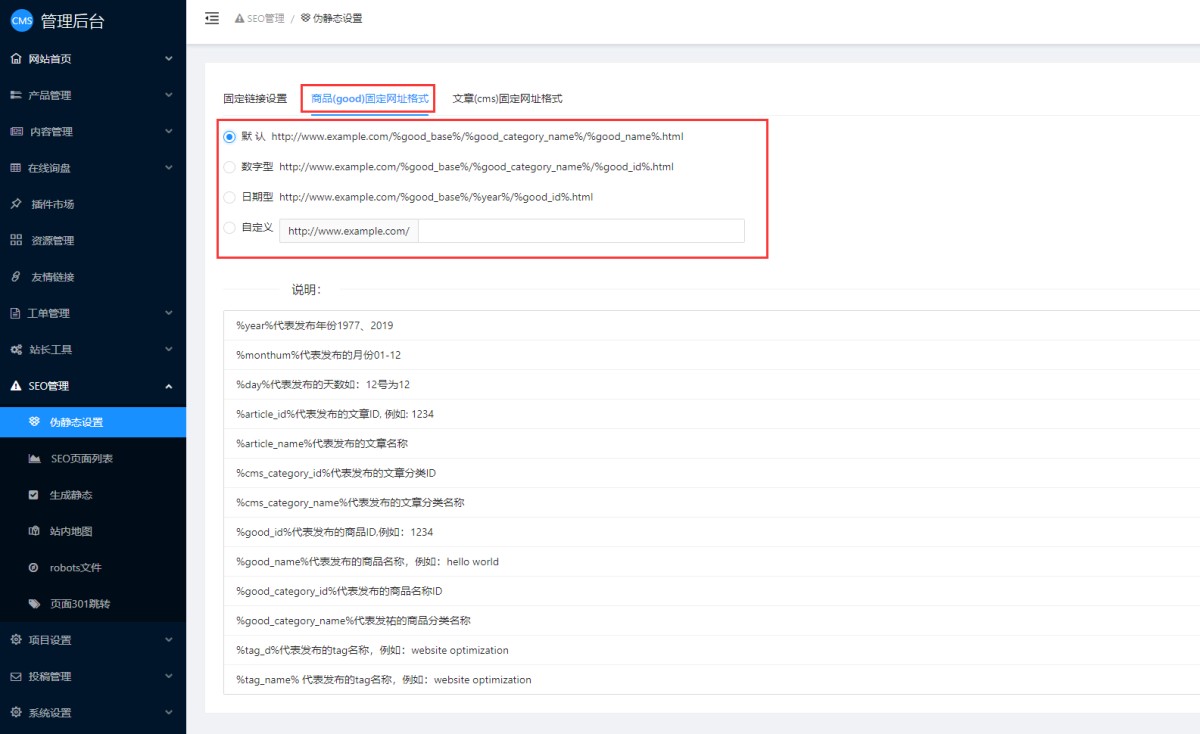Expand the 产品管理 menu chevron
This screenshot has height=734, width=1200.
[169, 95]
